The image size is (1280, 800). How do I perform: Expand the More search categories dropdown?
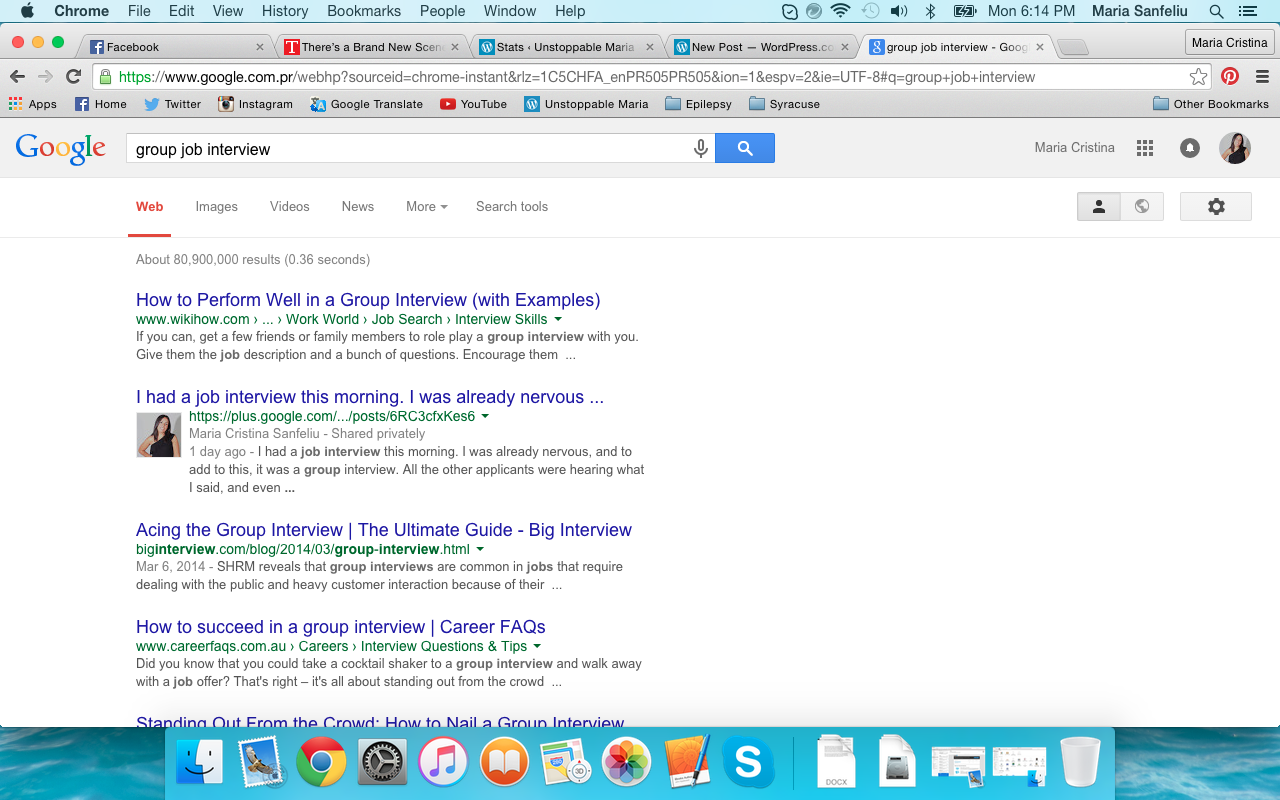click(x=426, y=207)
